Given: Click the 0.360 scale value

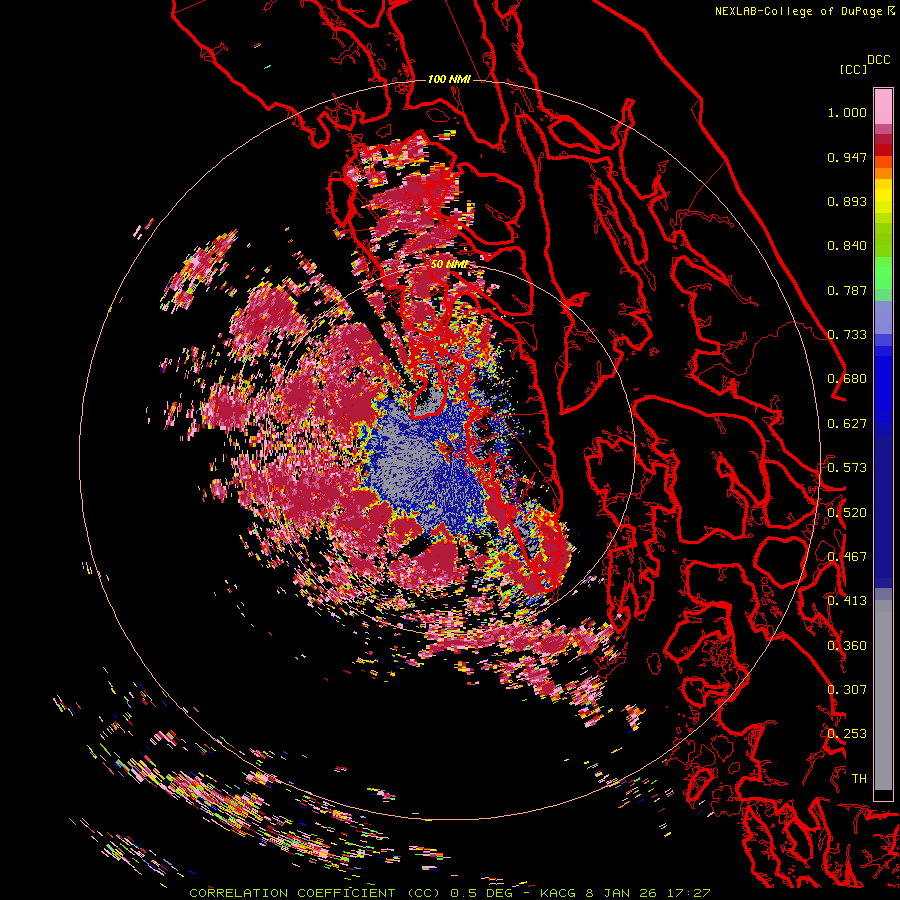Looking at the screenshot, I should tap(847, 646).
